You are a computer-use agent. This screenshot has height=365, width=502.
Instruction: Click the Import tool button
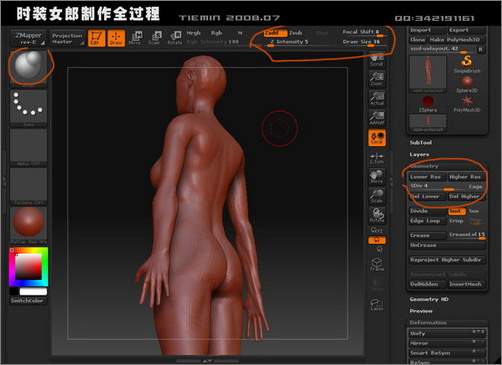[427, 30]
